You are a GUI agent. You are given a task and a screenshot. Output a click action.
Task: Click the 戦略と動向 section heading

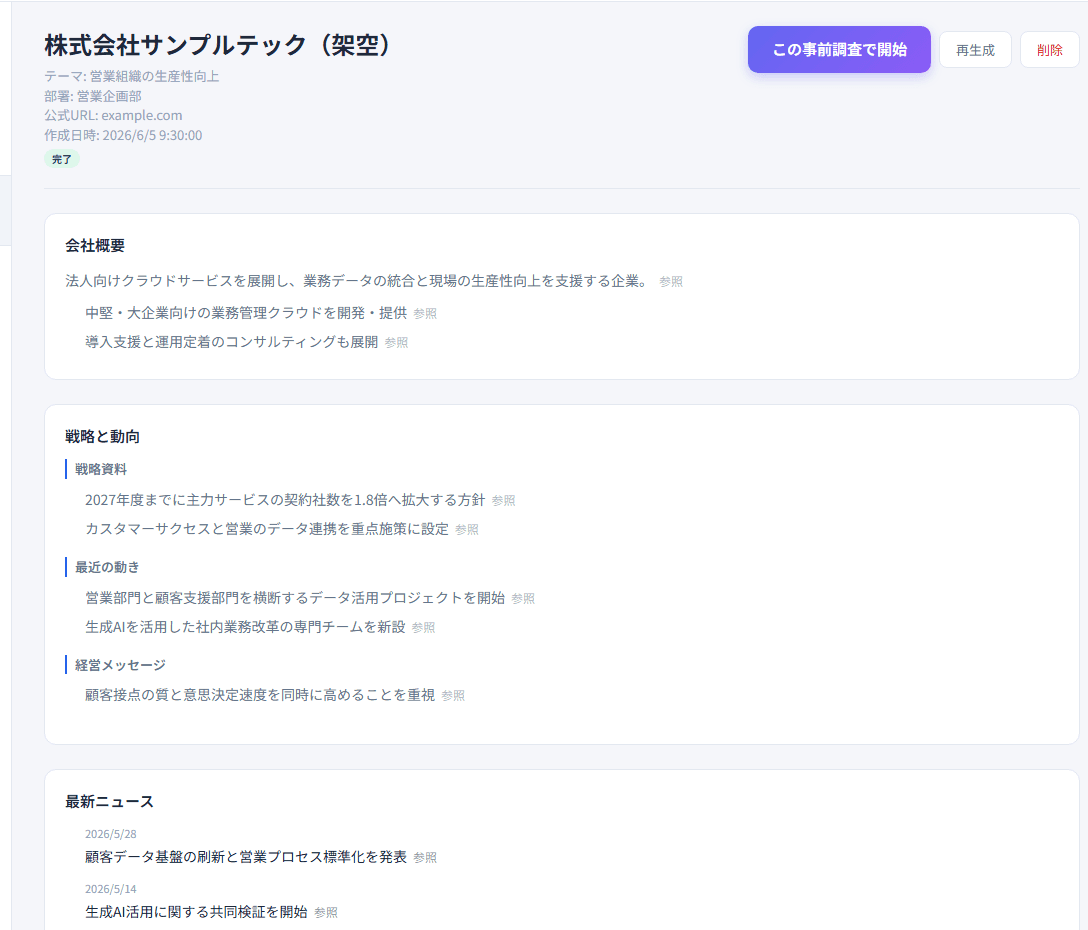(103, 437)
